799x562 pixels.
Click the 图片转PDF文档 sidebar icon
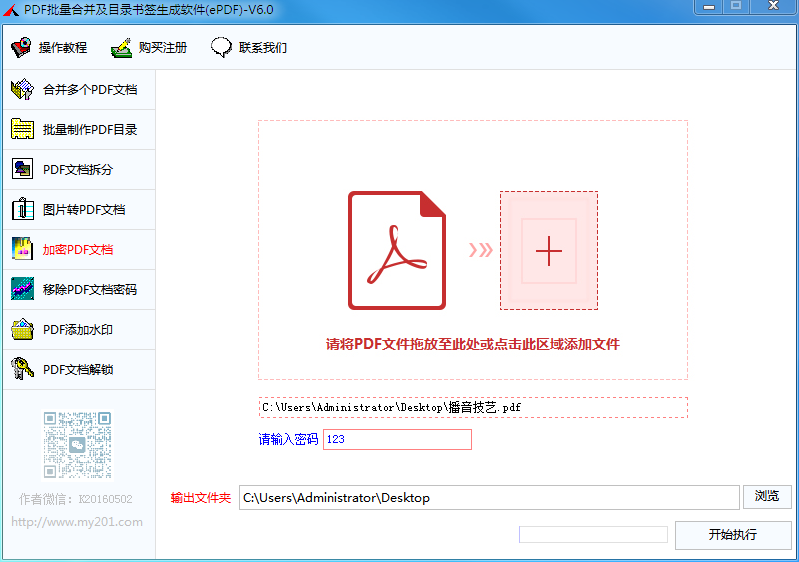[x=22, y=209]
